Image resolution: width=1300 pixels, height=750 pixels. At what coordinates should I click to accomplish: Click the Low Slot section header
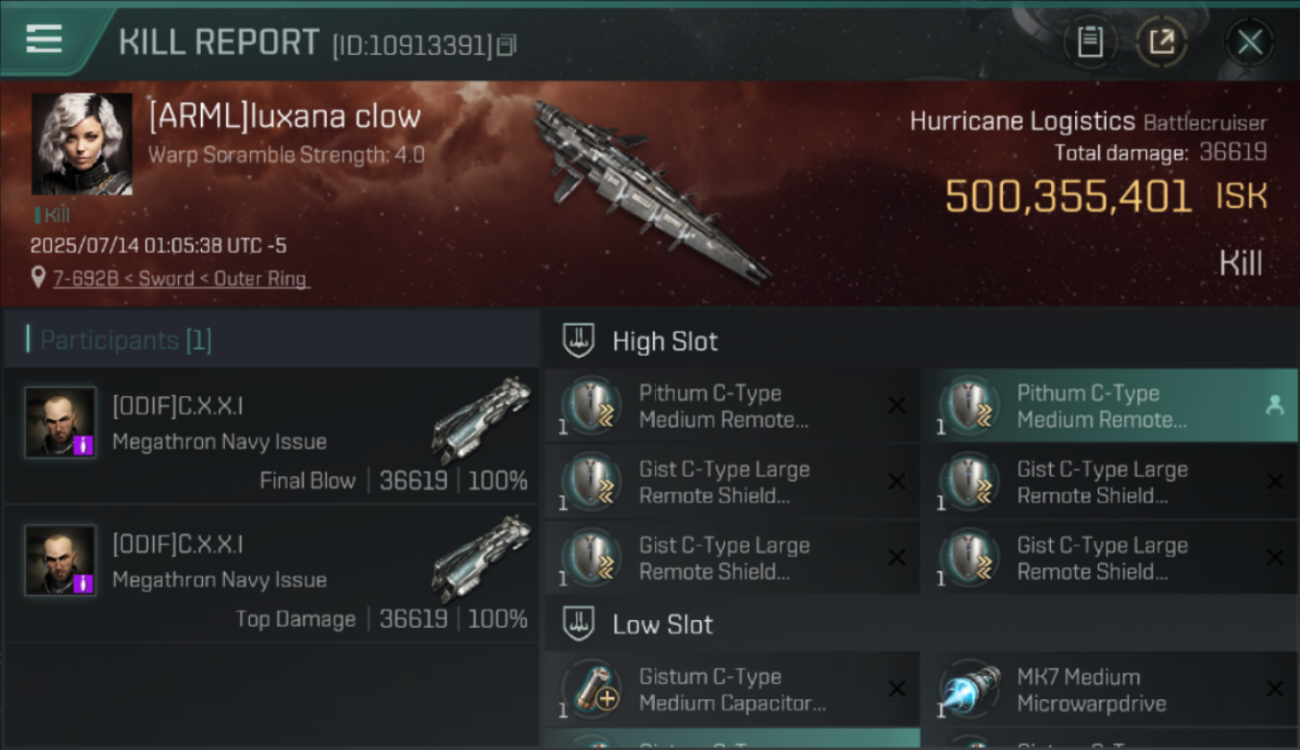pos(663,625)
